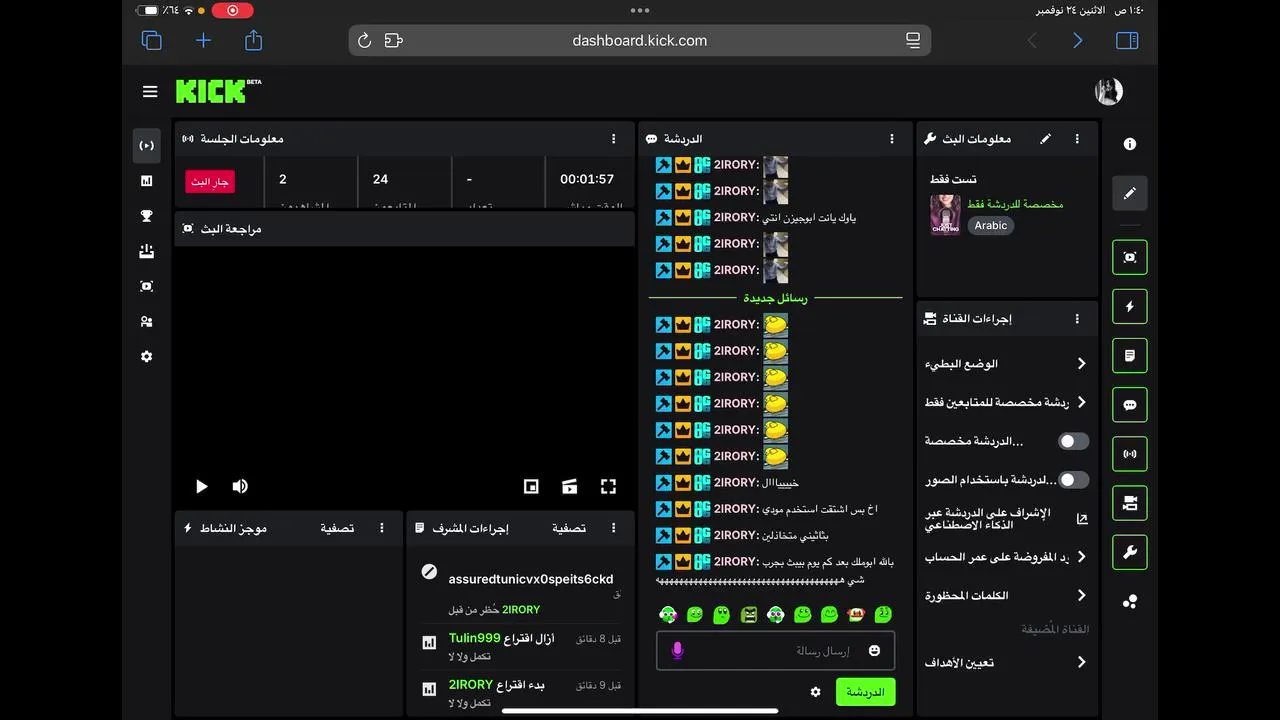1280x720 pixels.
Task: Open three-dot menu of channel actions panel
Action: [1077, 319]
